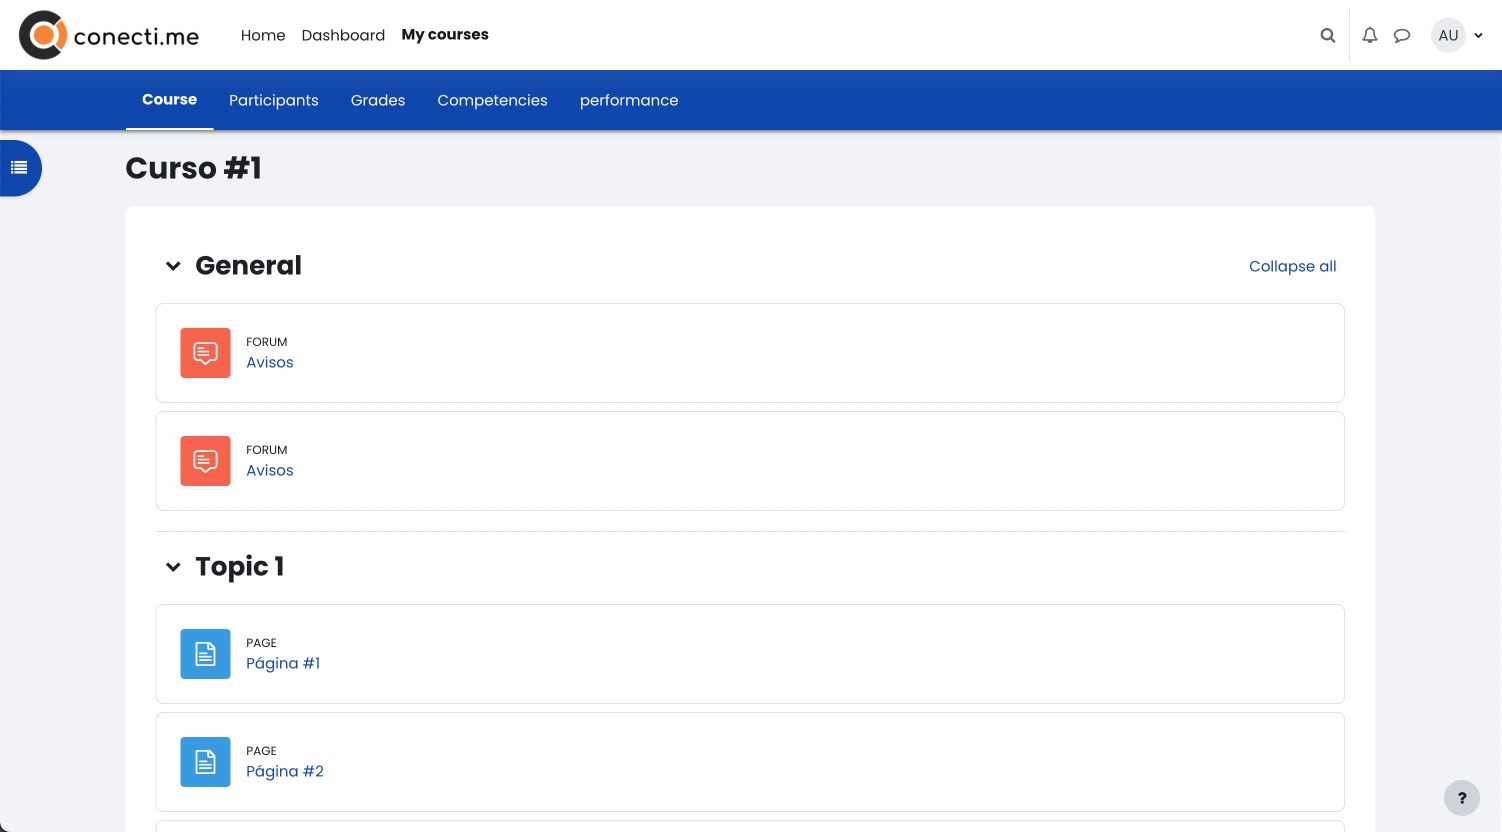Screen dimensions: 1502x832
Task: Switch to the Participants tab
Action: 274,100
